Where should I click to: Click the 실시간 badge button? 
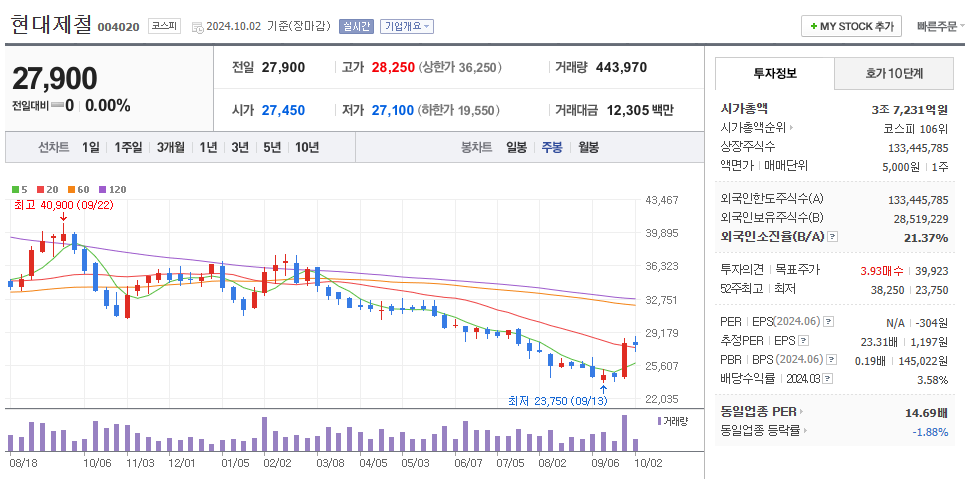tap(356, 26)
